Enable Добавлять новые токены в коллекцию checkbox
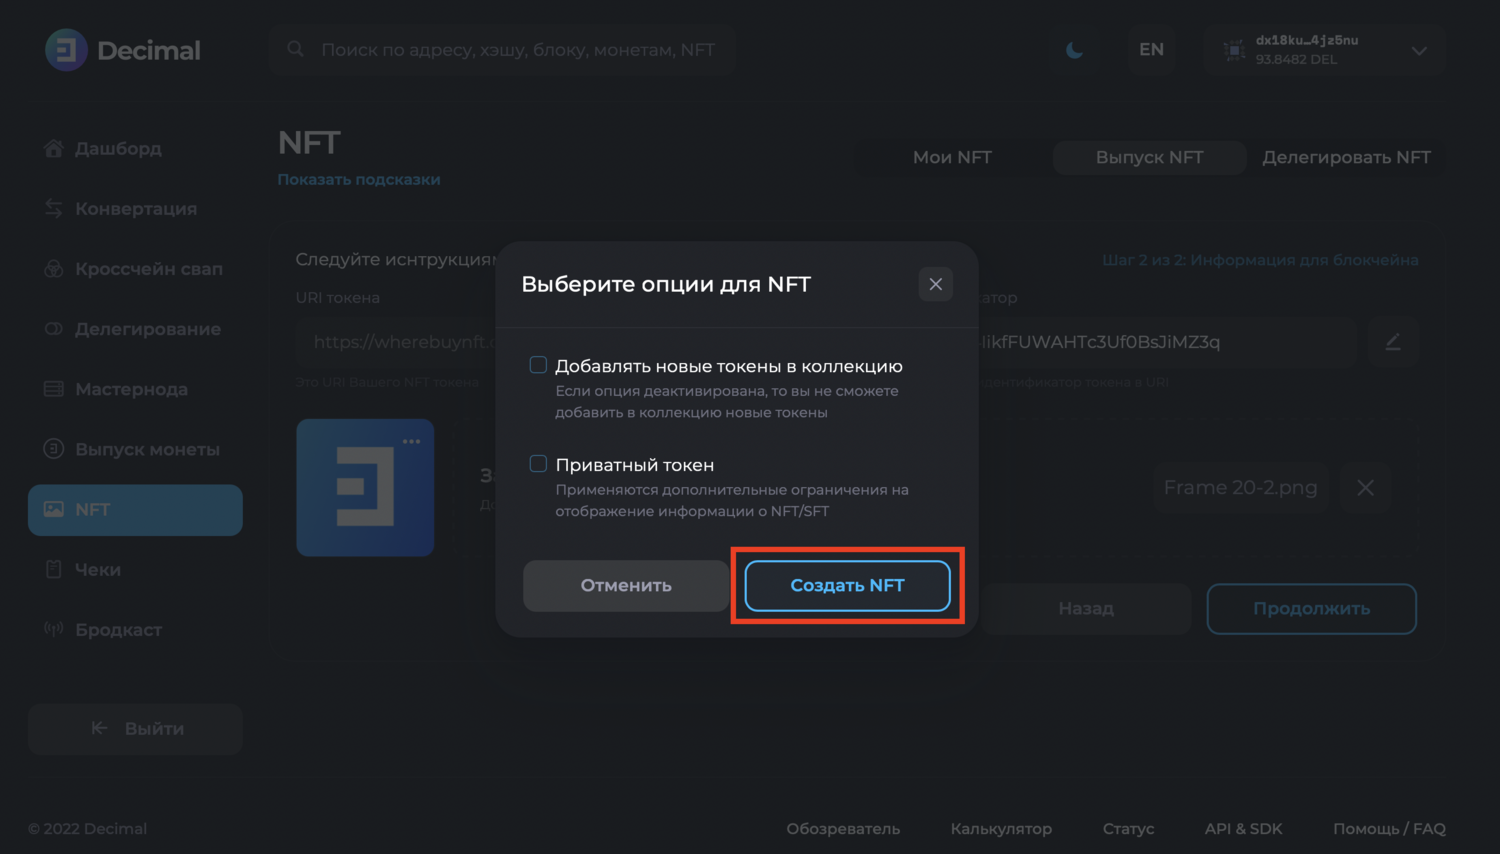The height and width of the screenshot is (854, 1500). click(538, 365)
